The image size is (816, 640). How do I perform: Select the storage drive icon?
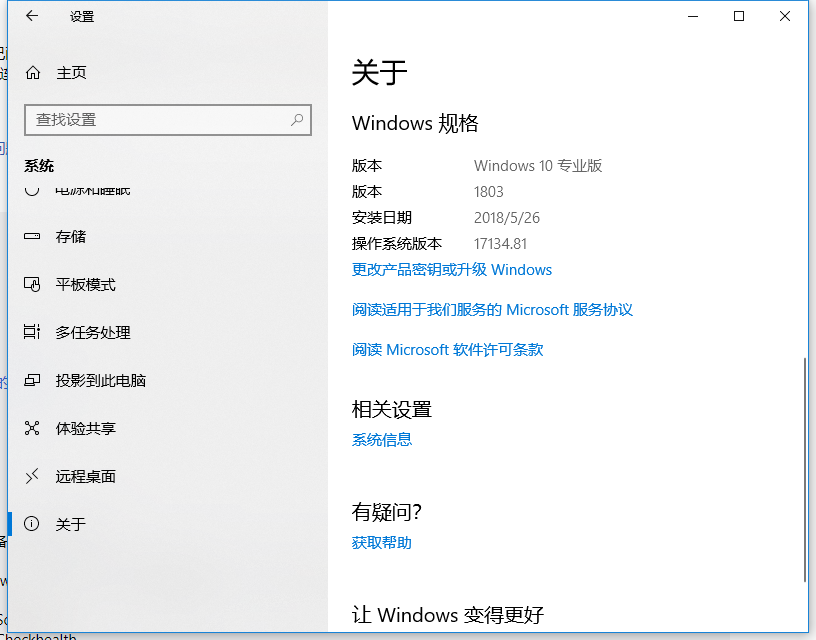click(32, 236)
